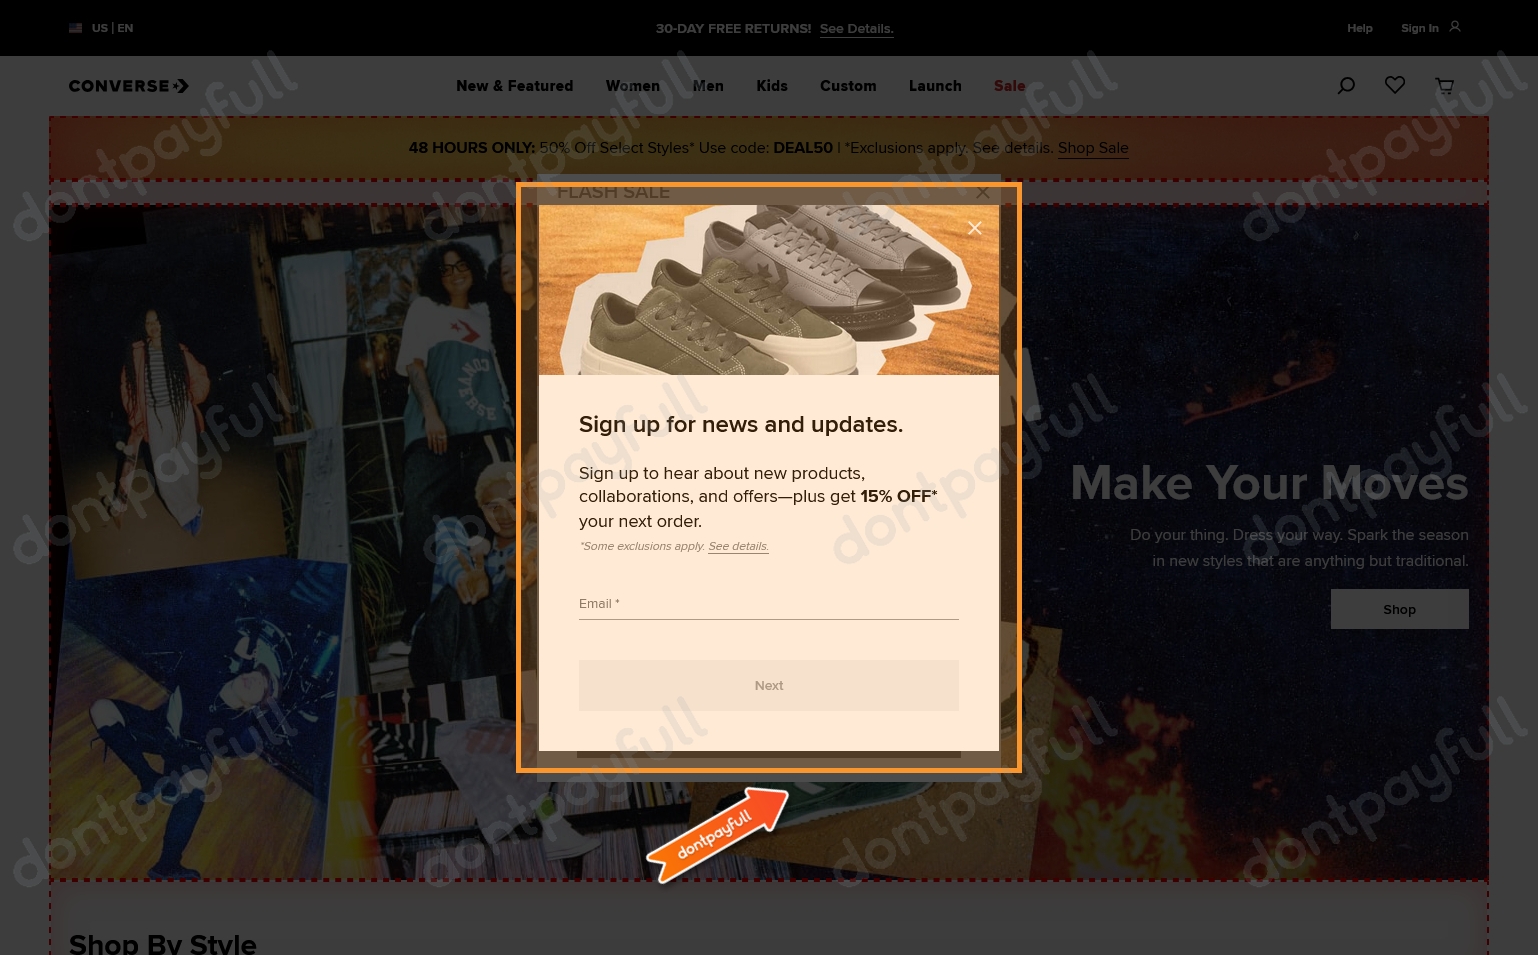Open the Sale menu
The width and height of the screenshot is (1538, 955).
coord(1010,86)
